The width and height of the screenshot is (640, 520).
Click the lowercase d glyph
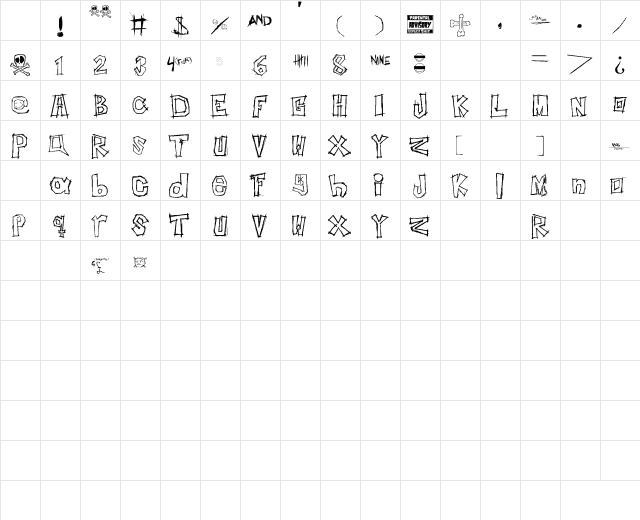point(180,185)
